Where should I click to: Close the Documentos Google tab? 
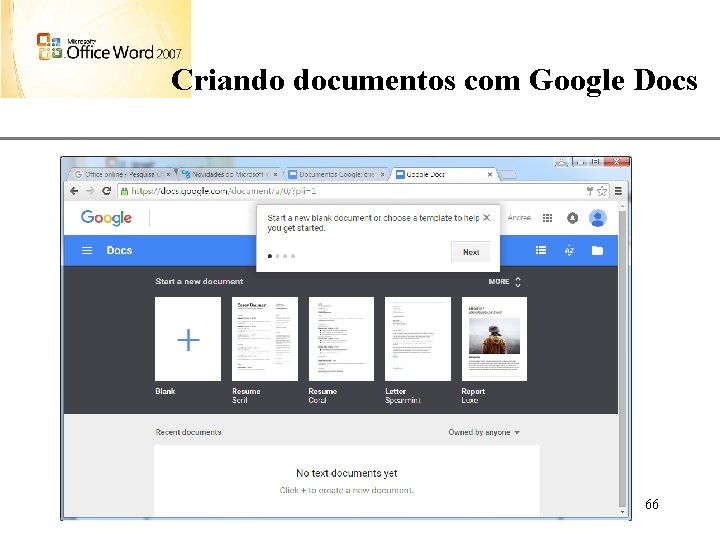[382, 174]
